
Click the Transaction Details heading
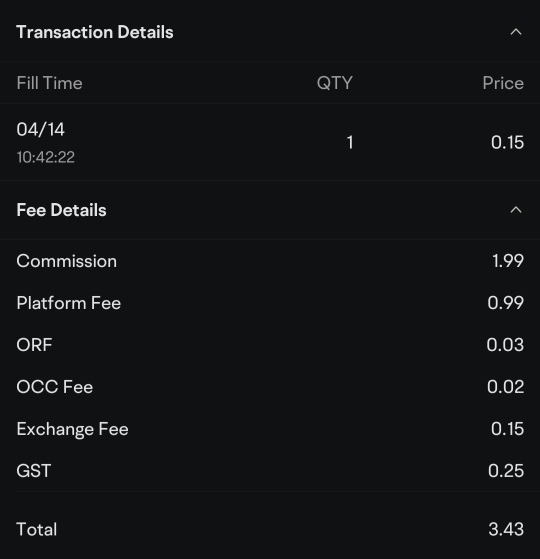point(95,32)
